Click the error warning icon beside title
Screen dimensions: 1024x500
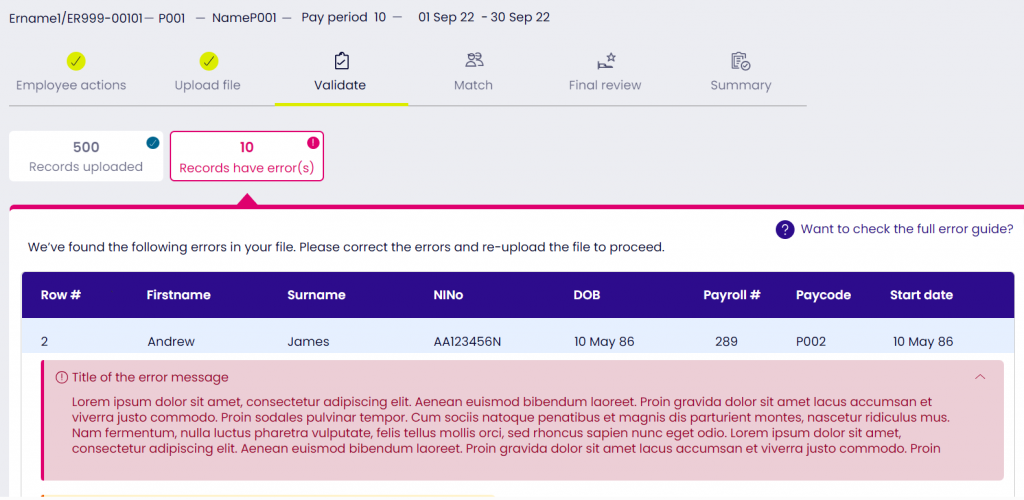pos(62,378)
